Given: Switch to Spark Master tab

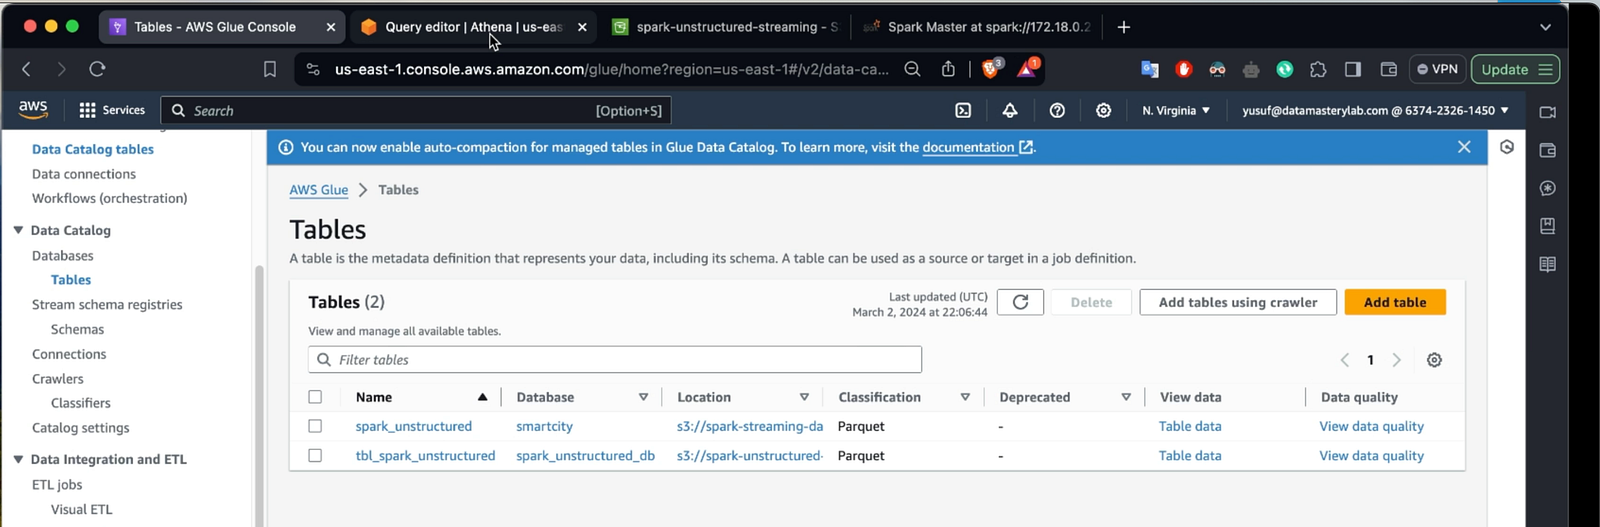Looking at the screenshot, I should pos(977,27).
